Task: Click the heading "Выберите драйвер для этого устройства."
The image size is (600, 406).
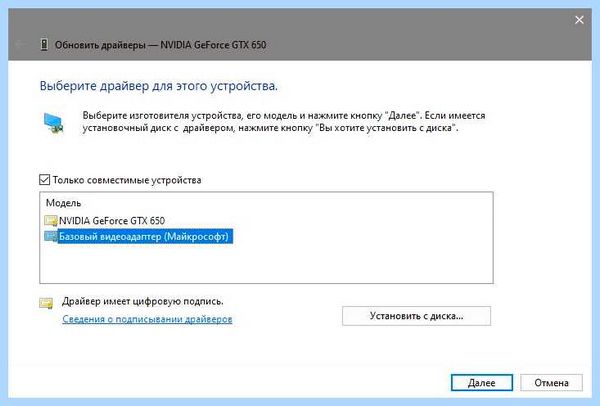Action: click(x=159, y=86)
